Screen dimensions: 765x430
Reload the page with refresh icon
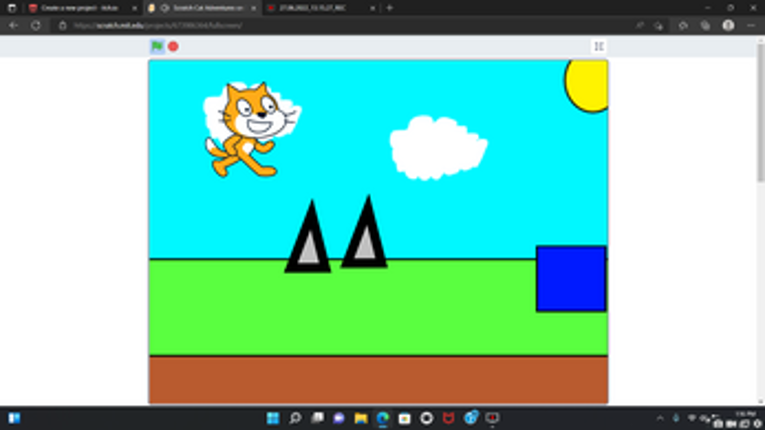[36, 25]
